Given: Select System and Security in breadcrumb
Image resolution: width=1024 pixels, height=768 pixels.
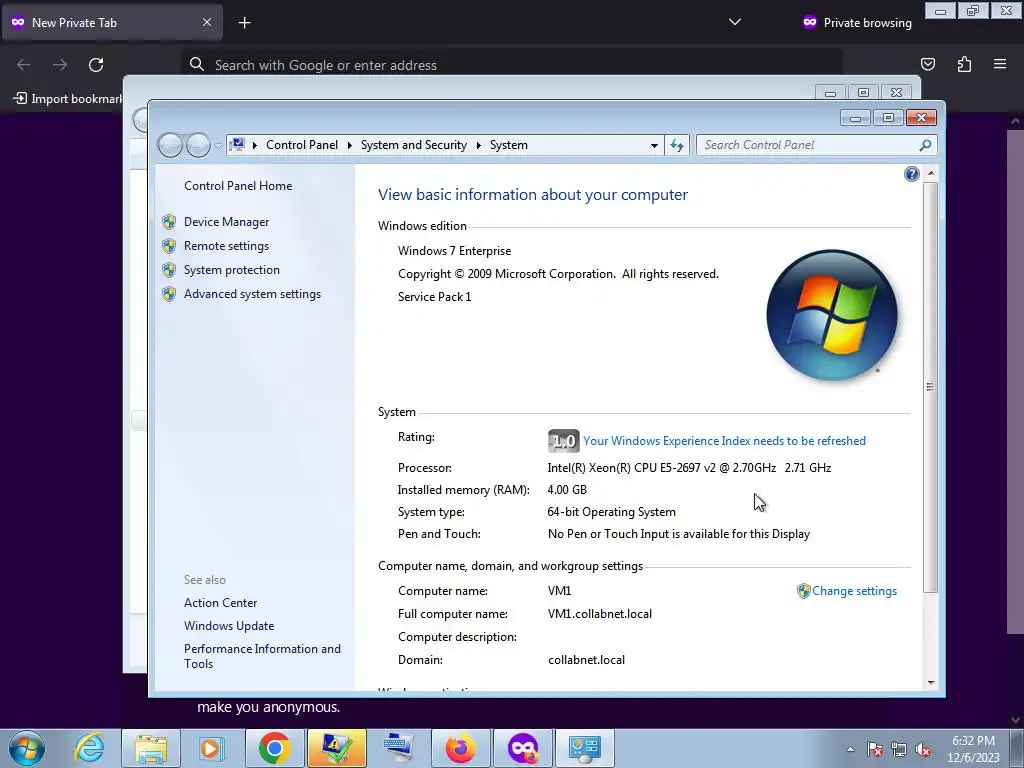Looking at the screenshot, I should click(x=413, y=145).
